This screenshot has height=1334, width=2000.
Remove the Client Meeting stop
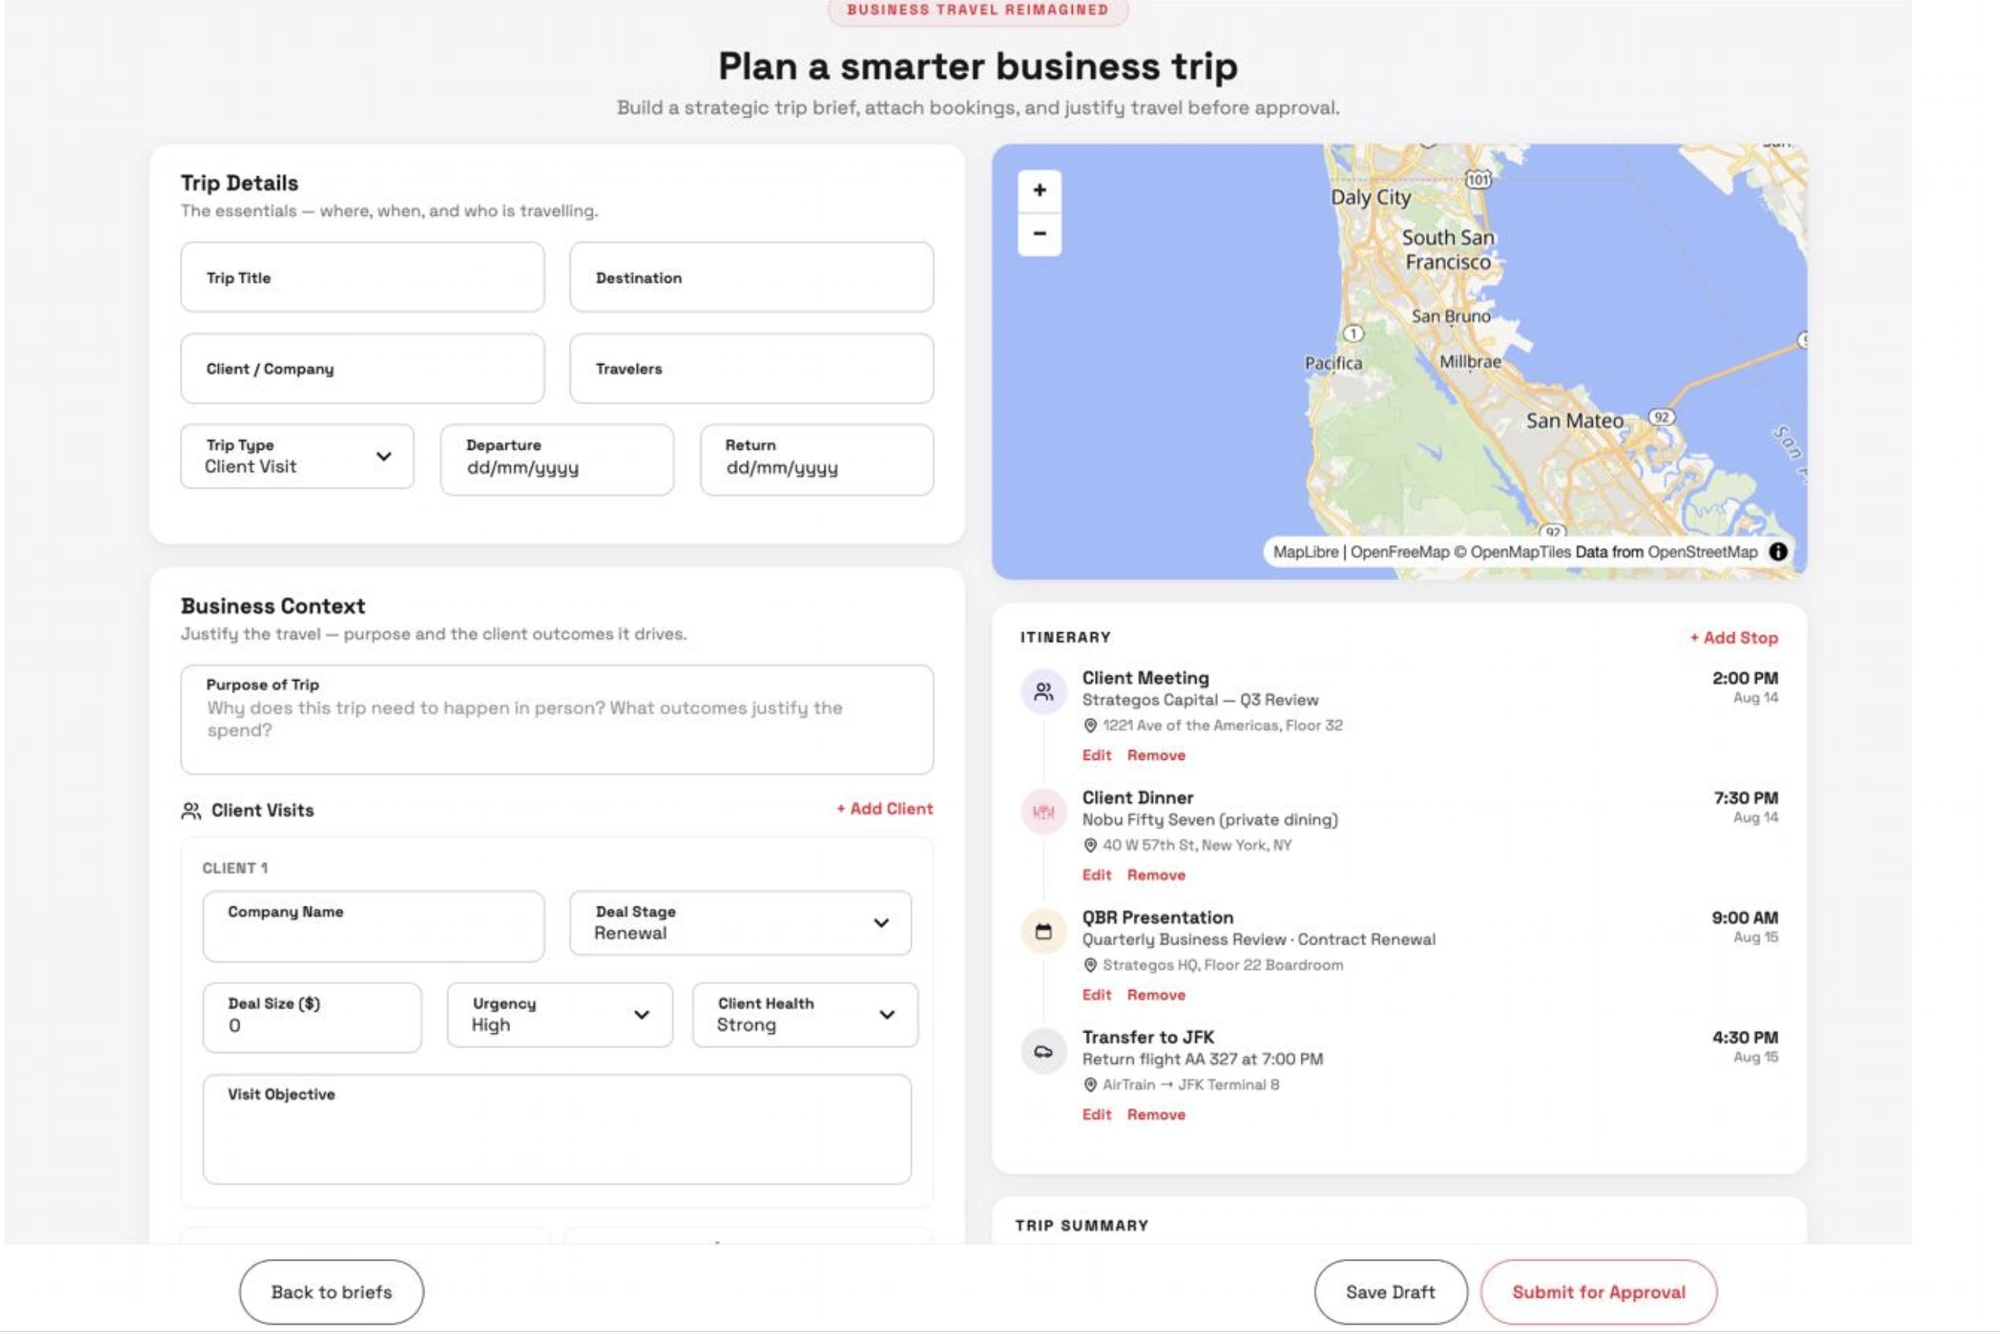point(1156,755)
